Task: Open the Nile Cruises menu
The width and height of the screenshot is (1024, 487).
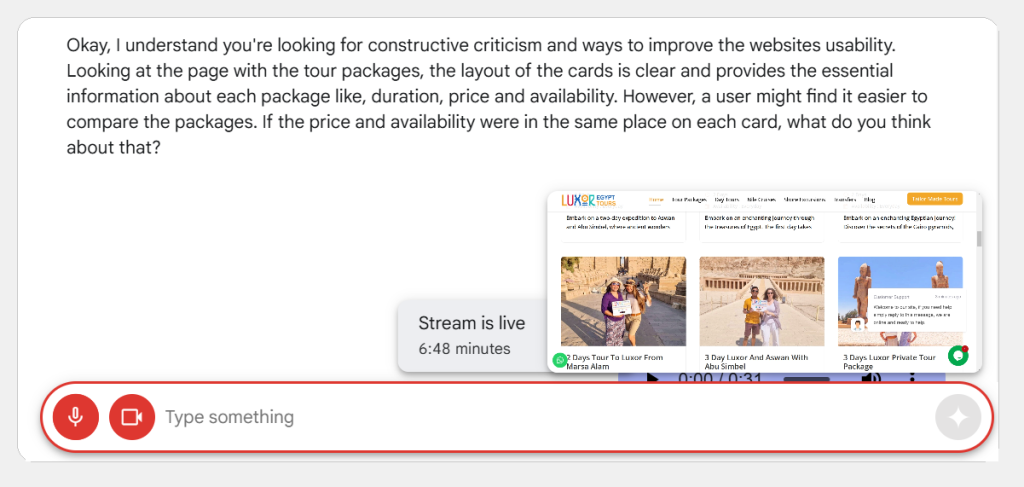Action: point(762,199)
